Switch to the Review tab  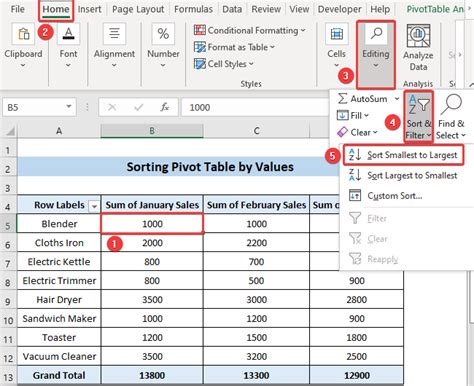click(x=266, y=9)
